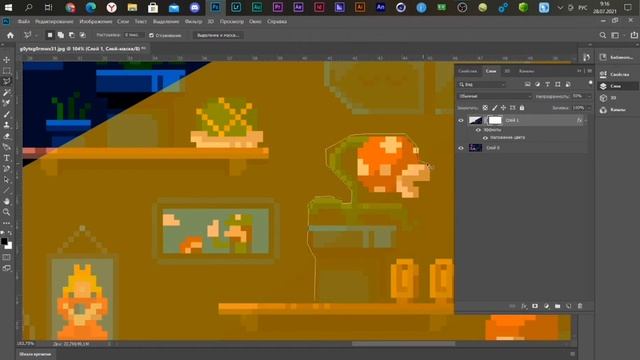Viewport: 640px width, 360px height.
Task: Open the Фильтр menu
Action: pos(193,22)
